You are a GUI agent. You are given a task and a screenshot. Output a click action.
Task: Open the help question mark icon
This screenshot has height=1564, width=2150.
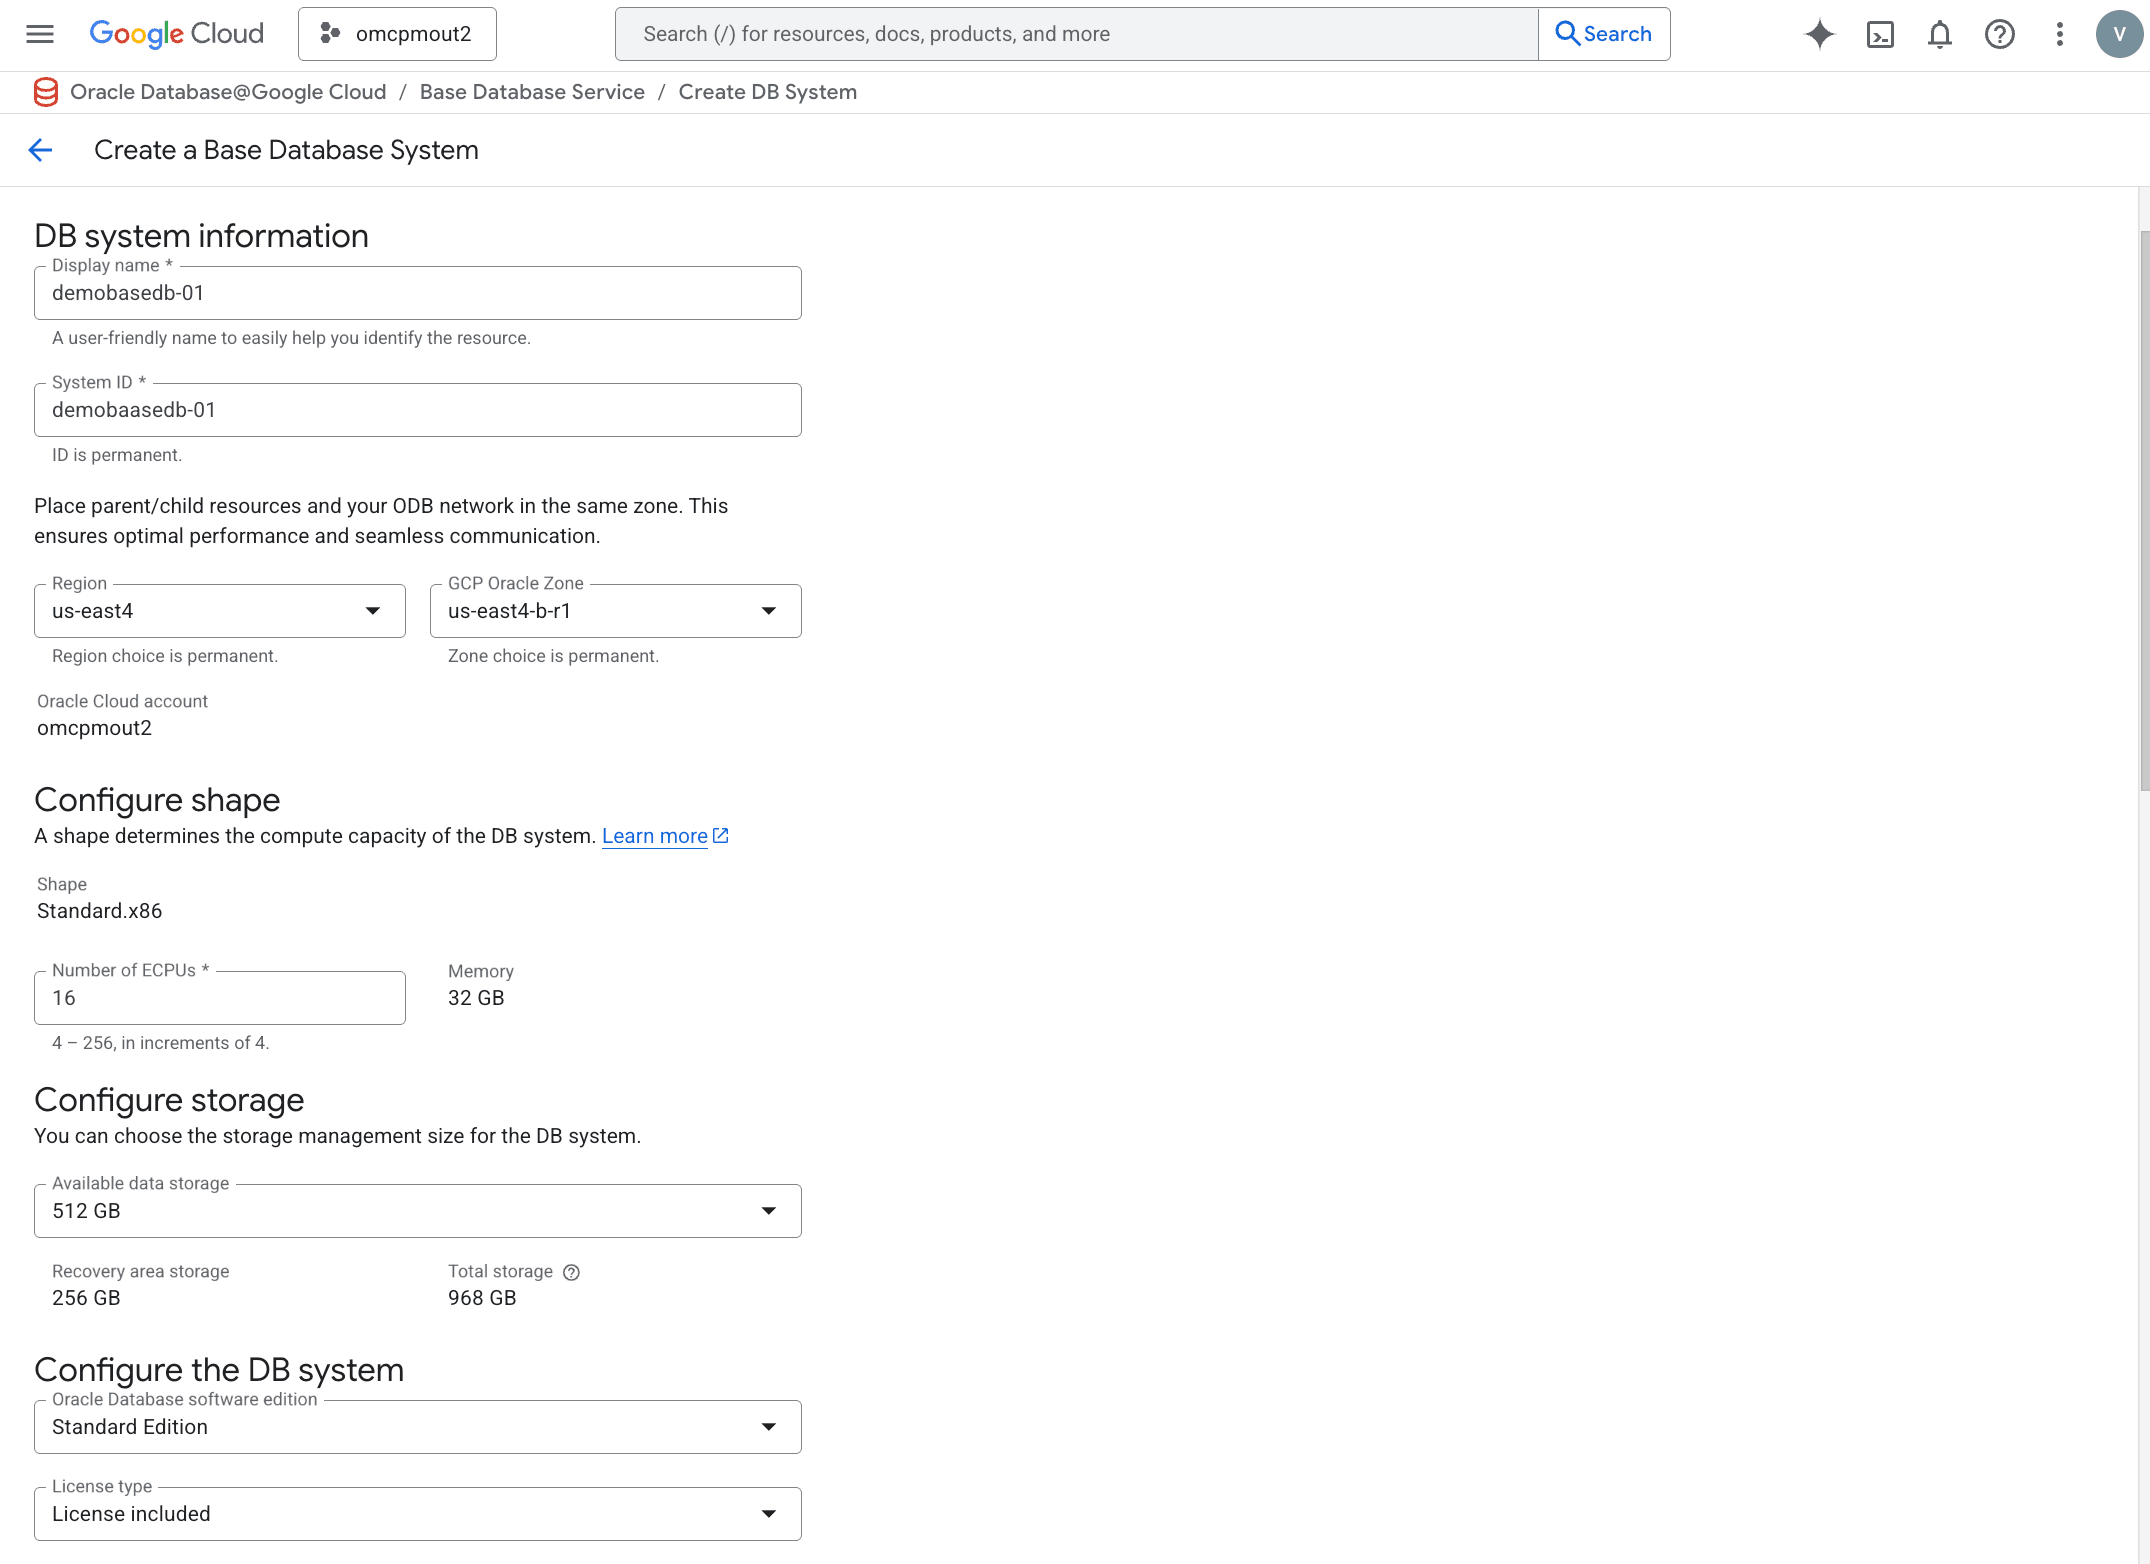[x=2000, y=33]
